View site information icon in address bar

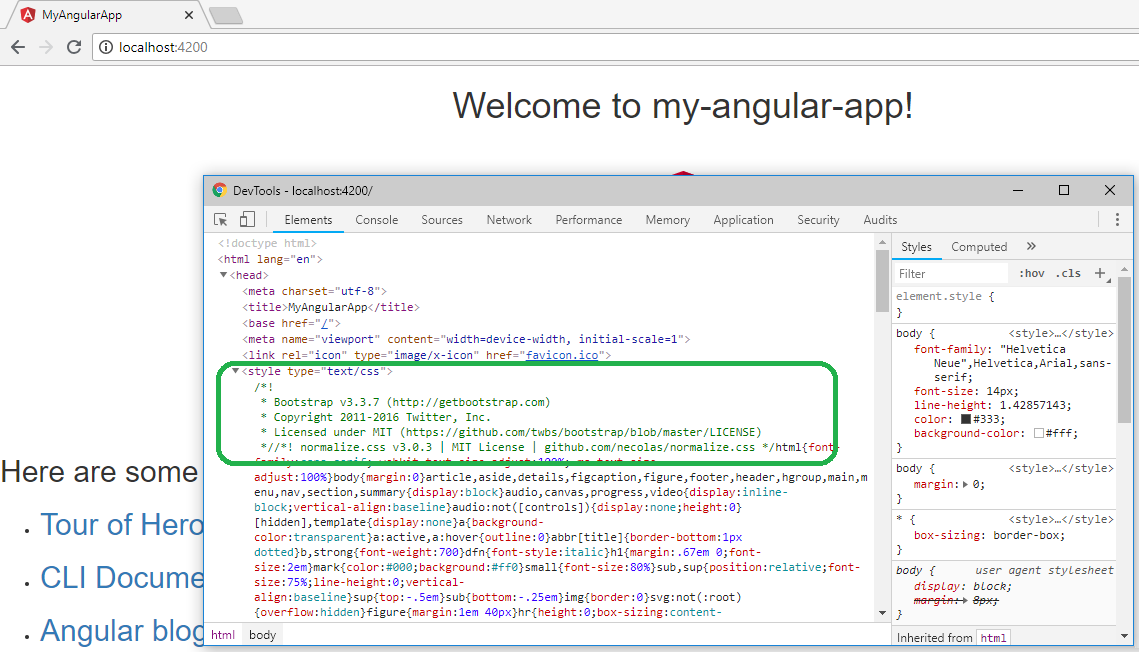(106, 47)
